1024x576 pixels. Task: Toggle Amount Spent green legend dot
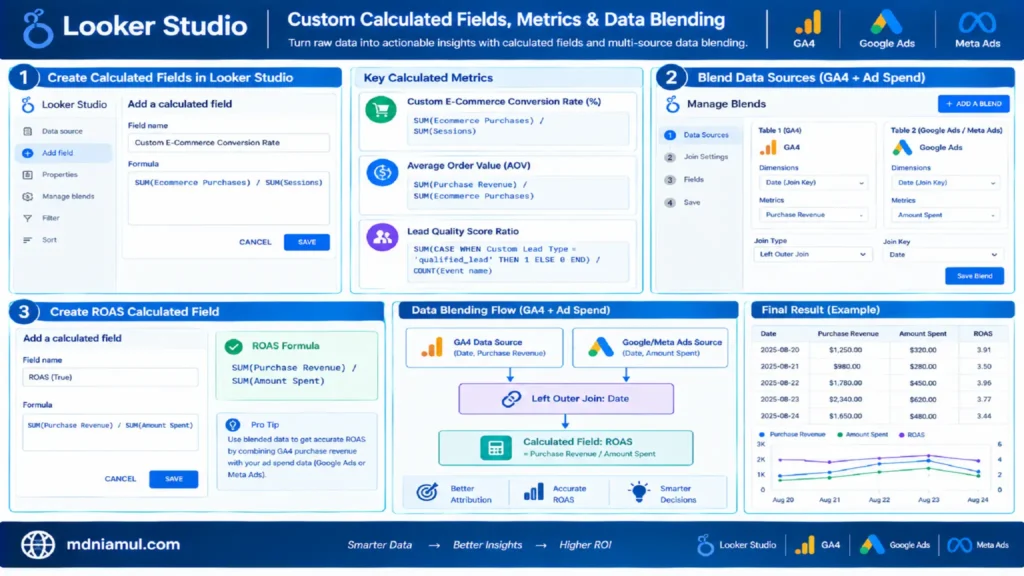click(x=839, y=435)
